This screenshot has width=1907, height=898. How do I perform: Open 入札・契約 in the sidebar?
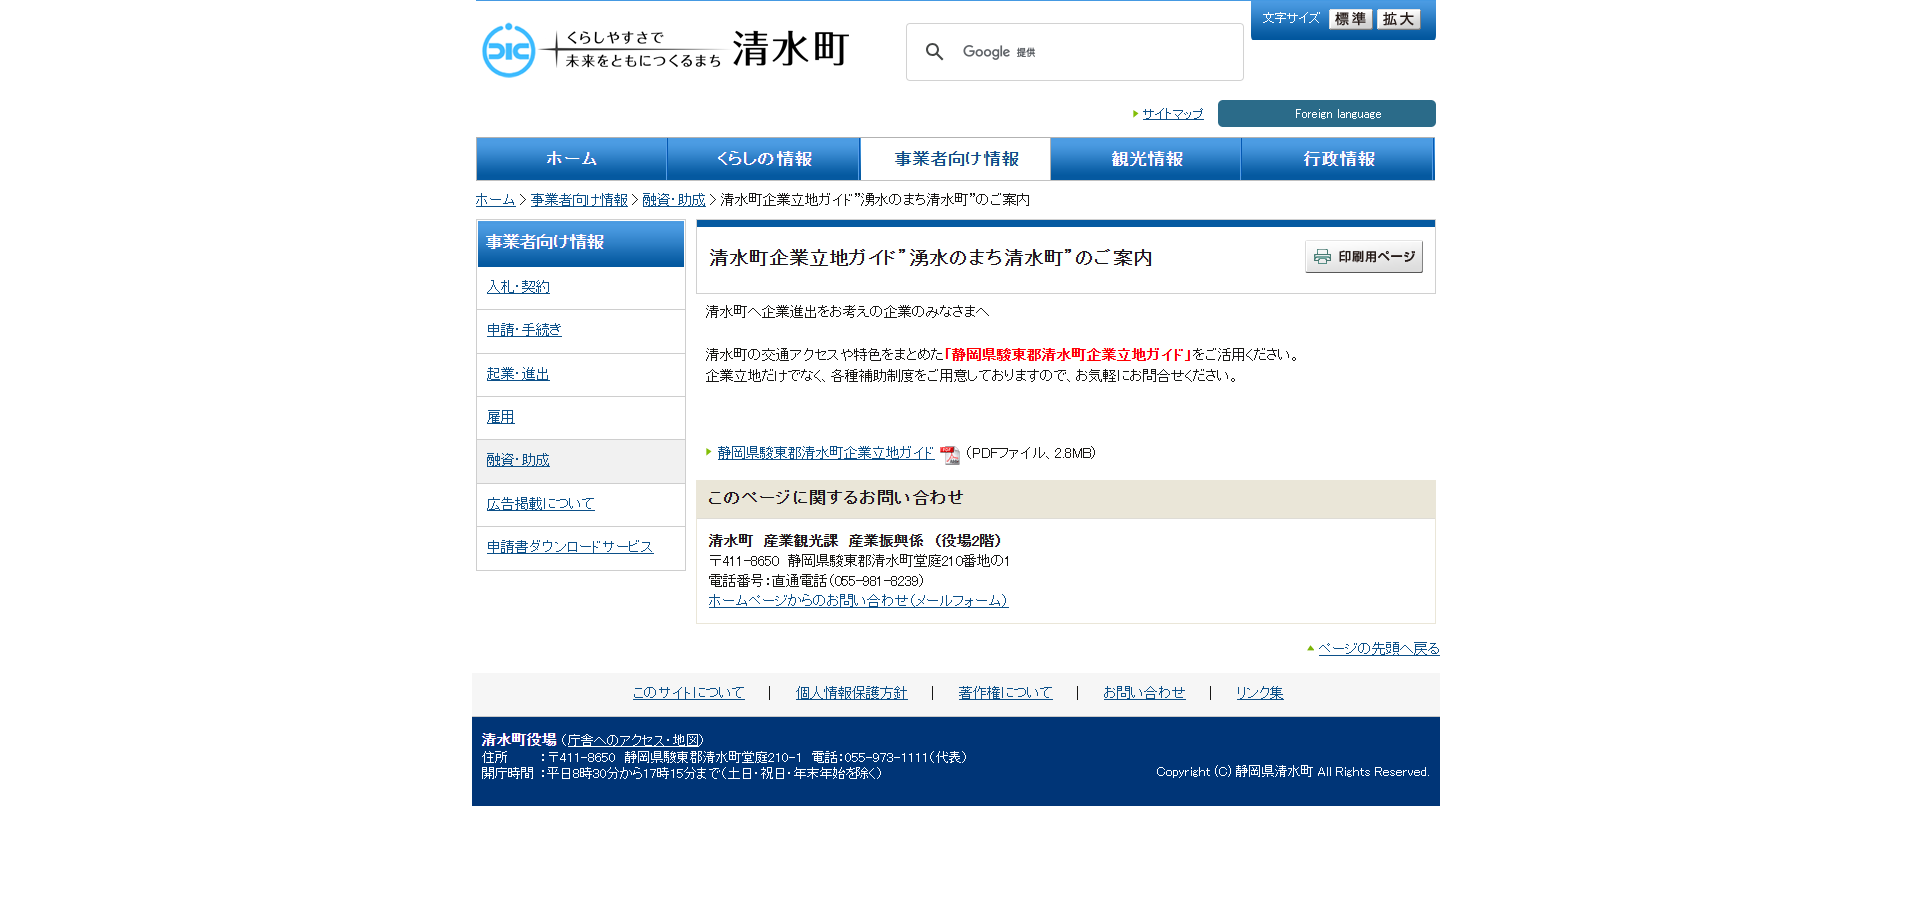518,287
